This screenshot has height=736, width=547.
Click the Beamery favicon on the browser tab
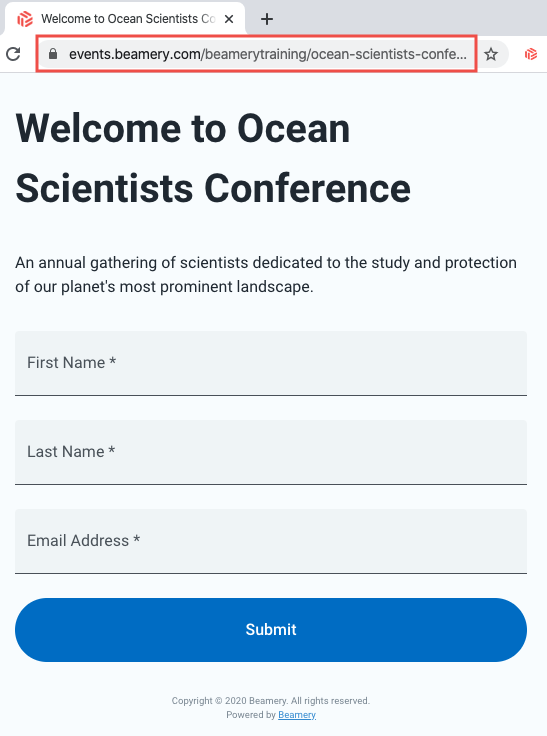coord(25,19)
